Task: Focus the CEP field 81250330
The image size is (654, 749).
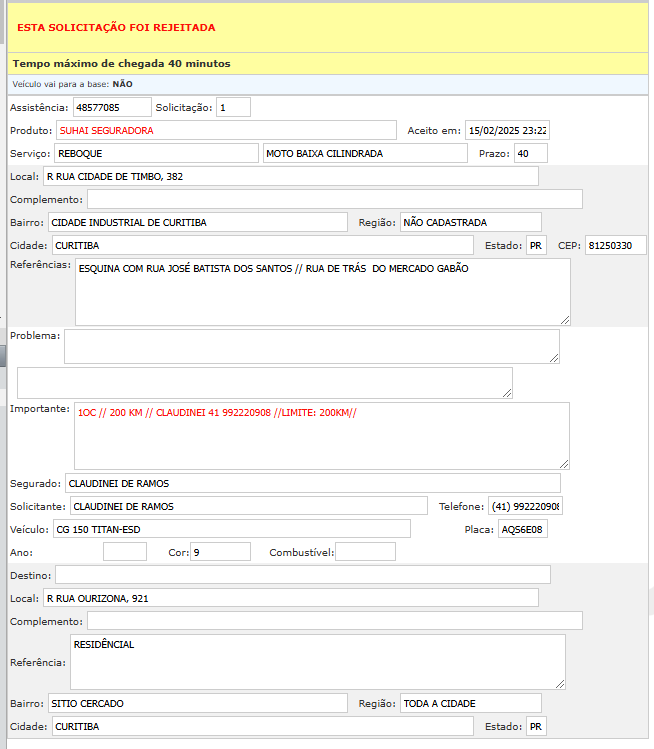Action: pyautogui.click(x=615, y=245)
